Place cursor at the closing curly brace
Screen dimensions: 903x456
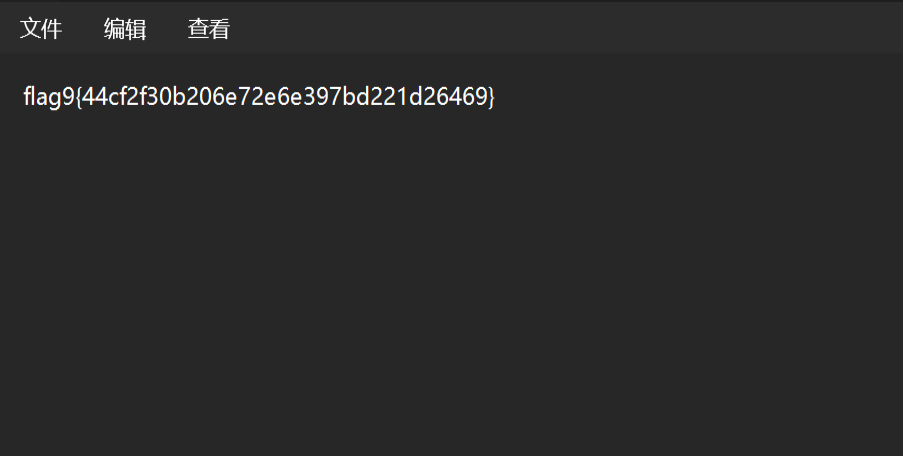491,98
